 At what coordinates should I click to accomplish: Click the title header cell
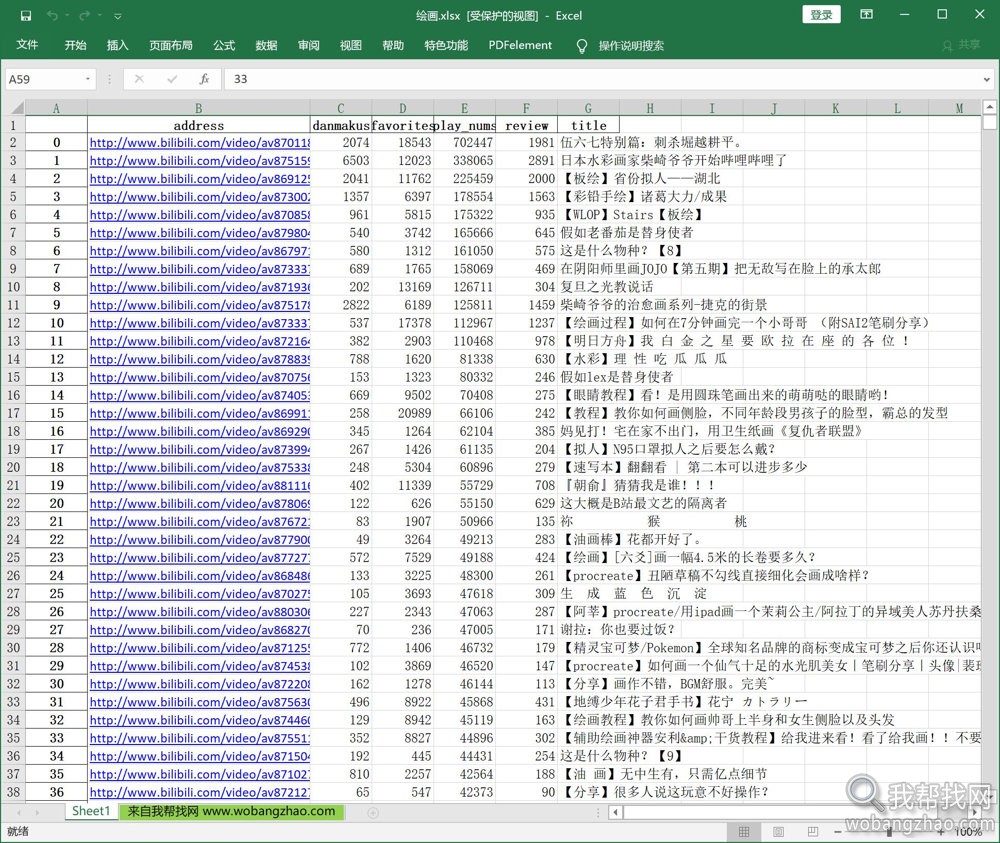point(589,126)
